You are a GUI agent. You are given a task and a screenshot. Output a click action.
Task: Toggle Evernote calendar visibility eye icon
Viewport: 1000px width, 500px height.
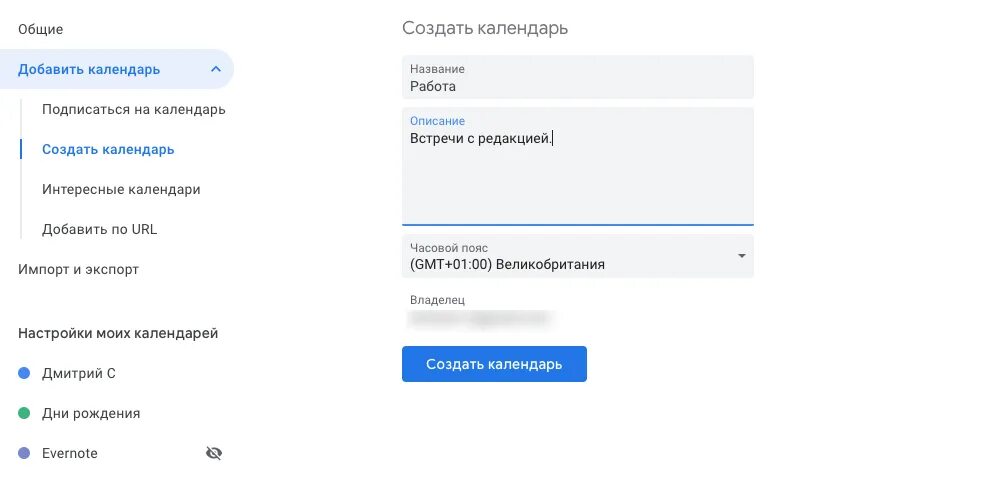tap(214, 453)
